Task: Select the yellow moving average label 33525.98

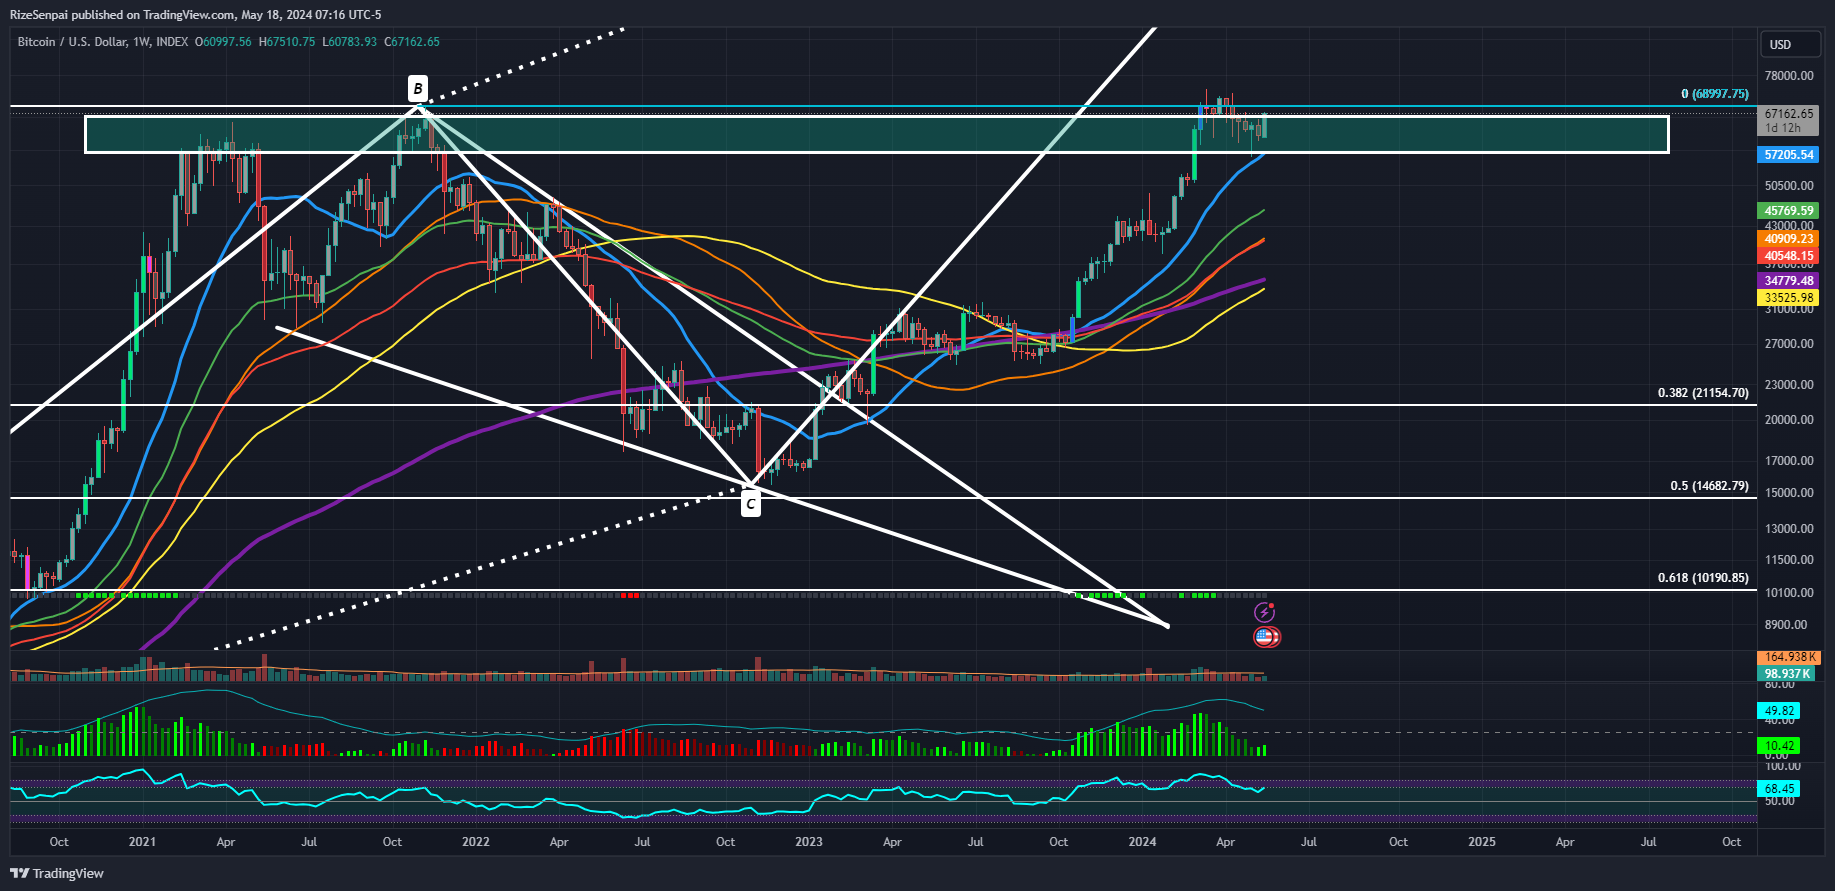Action: pyautogui.click(x=1788, y=298)
